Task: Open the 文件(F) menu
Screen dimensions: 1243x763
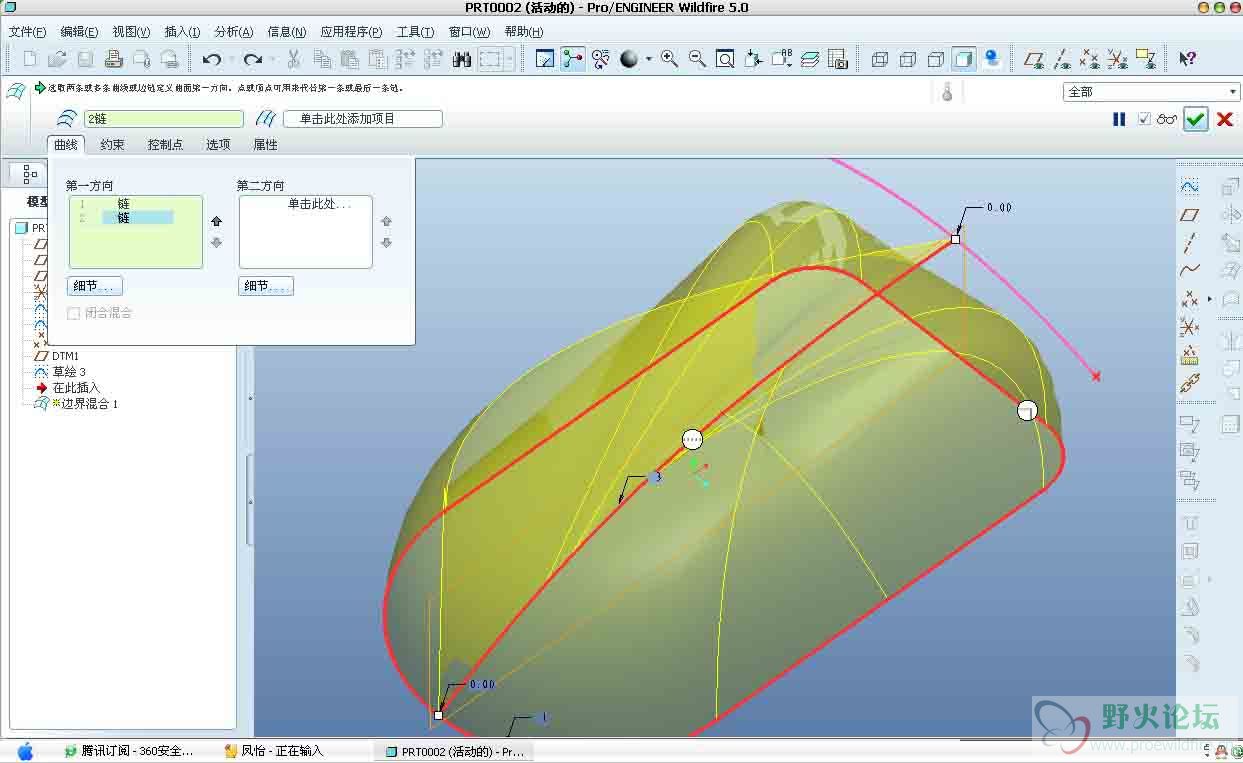Action: [27, 32]
